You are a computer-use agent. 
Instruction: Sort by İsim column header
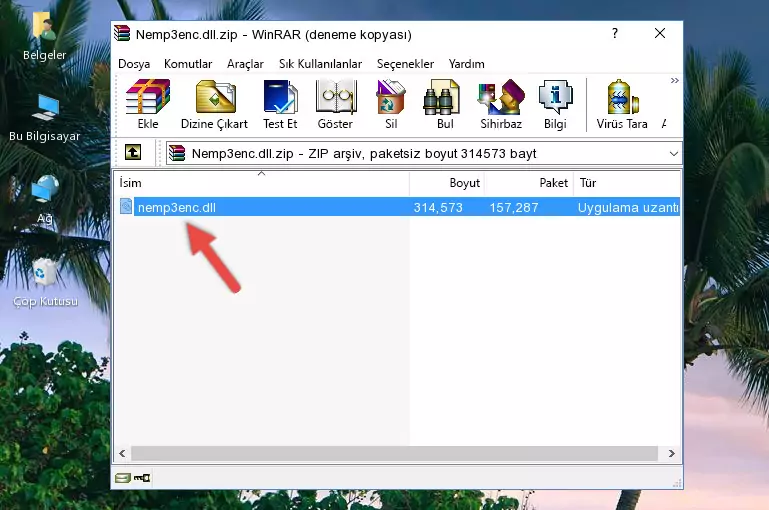point(262,183)
